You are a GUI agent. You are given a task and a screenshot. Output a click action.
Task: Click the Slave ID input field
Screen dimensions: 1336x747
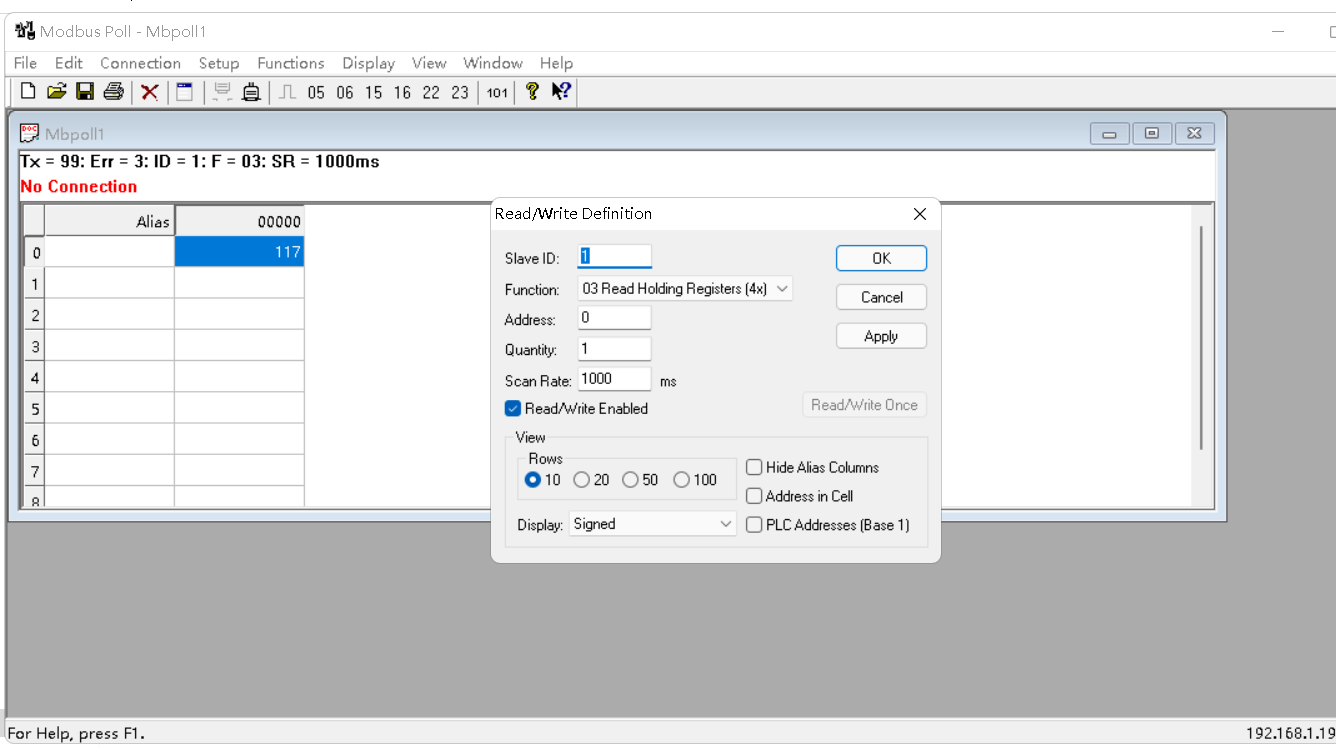coord(615,257)
